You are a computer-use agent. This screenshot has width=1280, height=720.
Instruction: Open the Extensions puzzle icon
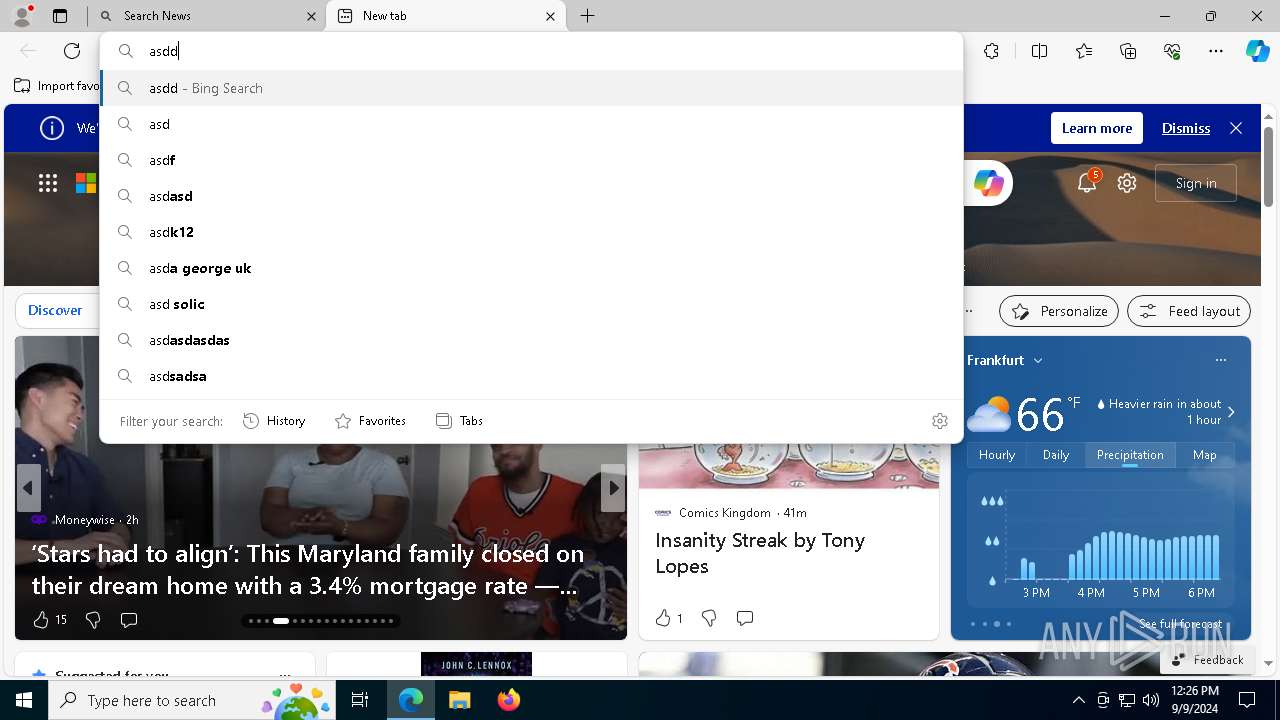pyautogui.click(x=991, y=51)
